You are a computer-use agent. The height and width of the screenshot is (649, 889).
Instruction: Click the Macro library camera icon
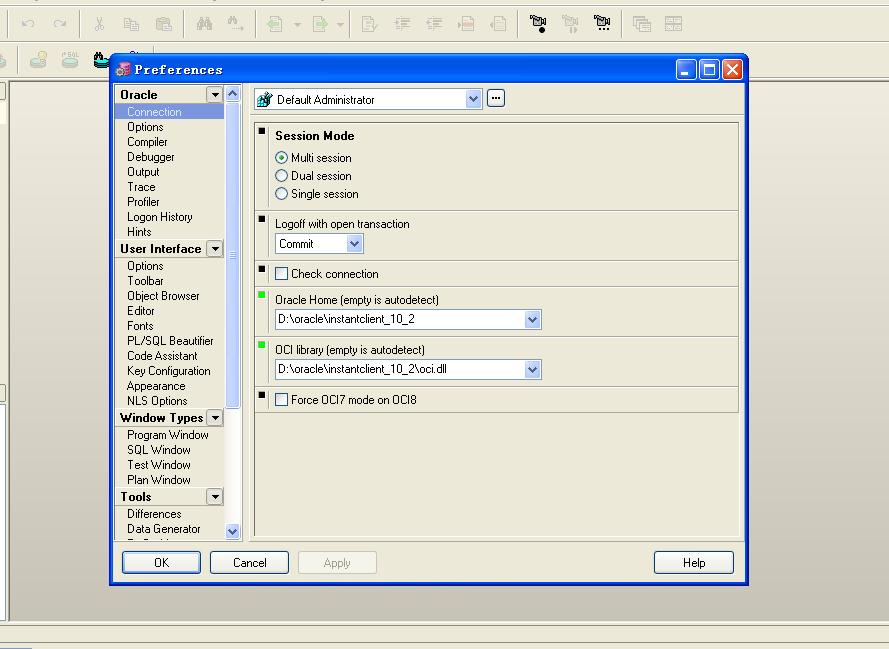[602, 24]
